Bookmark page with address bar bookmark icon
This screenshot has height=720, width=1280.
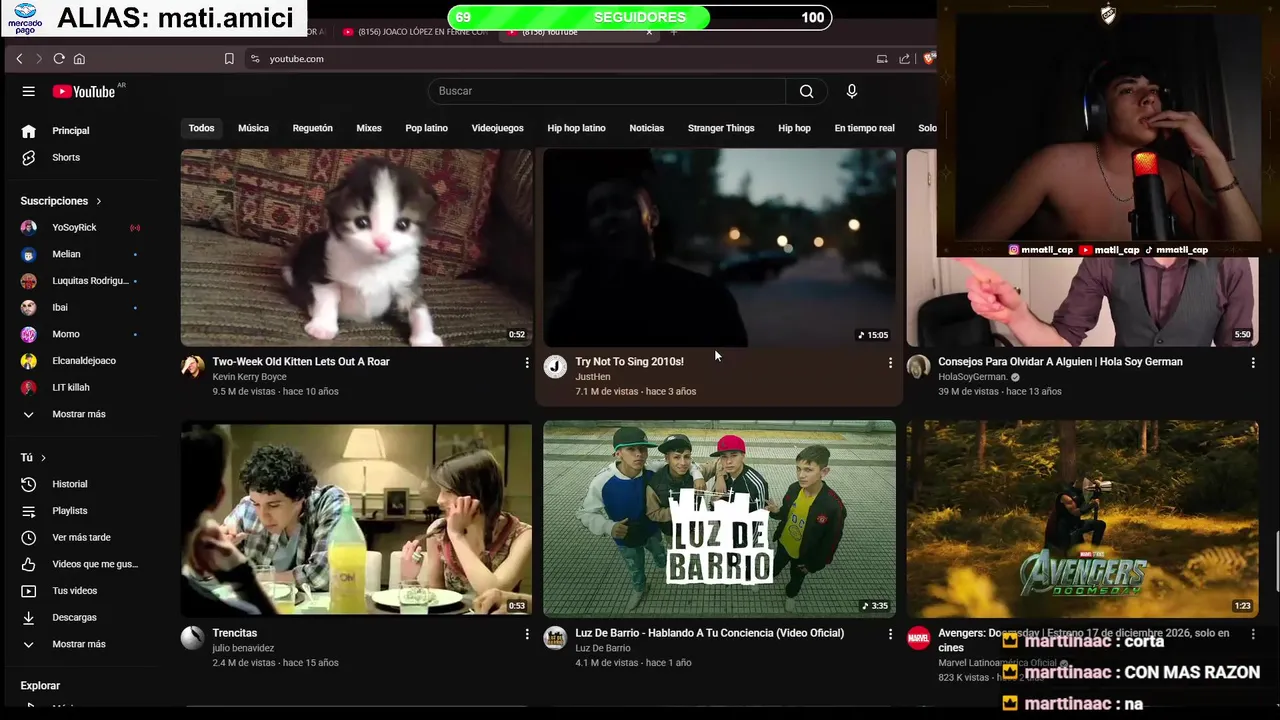pyautogui.click(x=229, y=59)
